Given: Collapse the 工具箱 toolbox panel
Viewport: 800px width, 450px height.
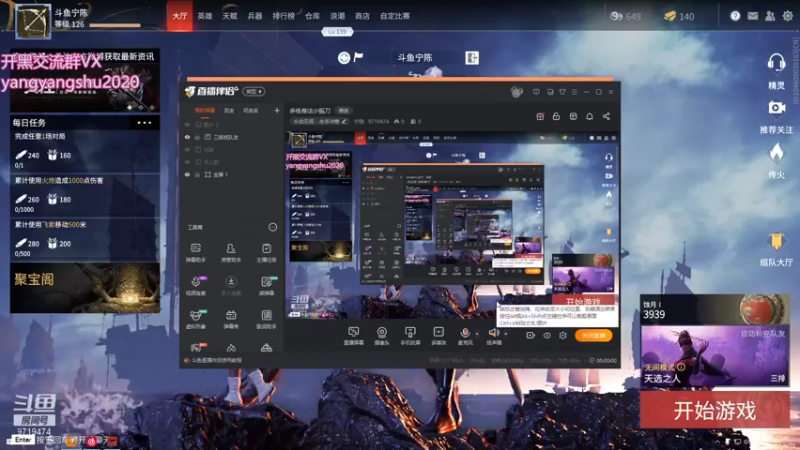Looking at the screenshot, I should point(273,227).
